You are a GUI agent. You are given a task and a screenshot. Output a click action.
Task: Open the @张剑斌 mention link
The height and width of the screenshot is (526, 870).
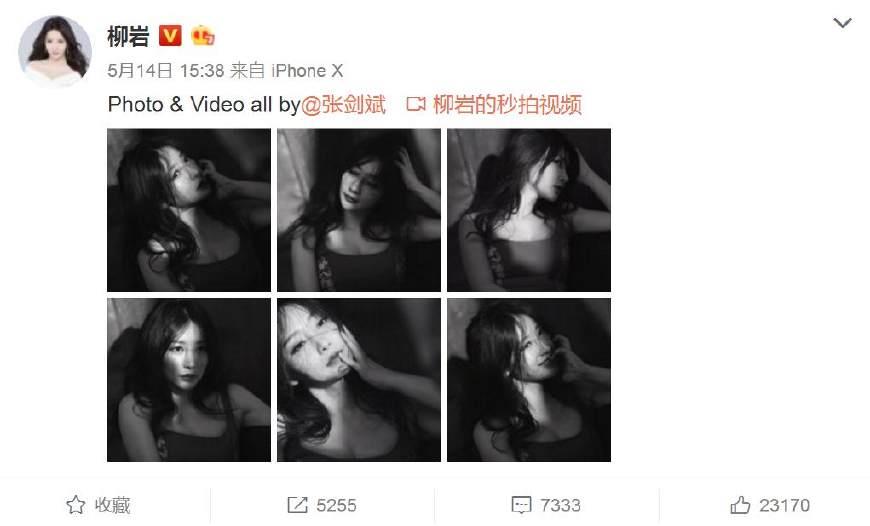click(343, 104)
